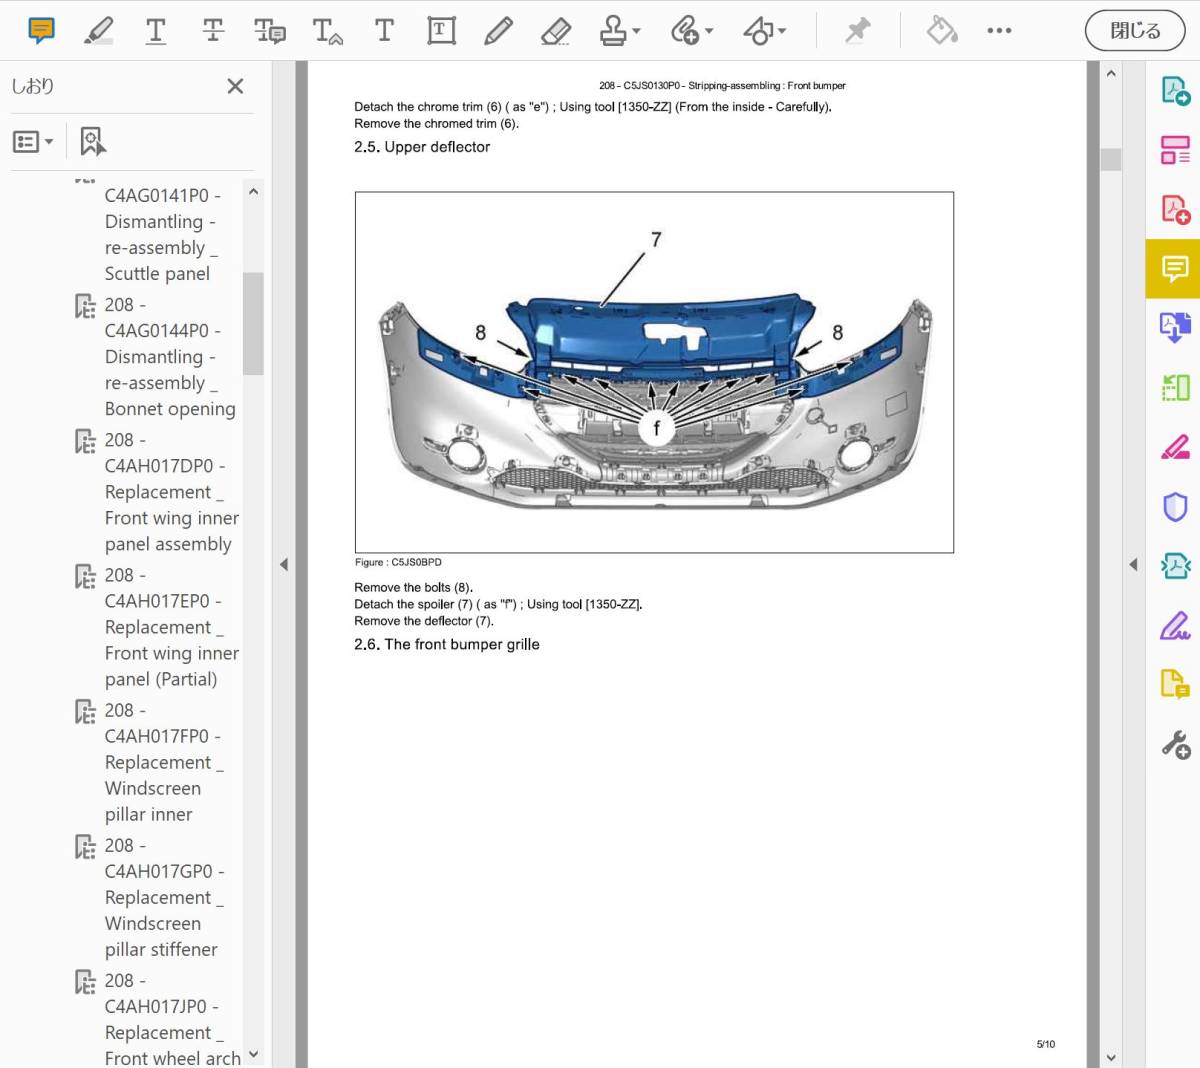Open Front wheel arch bookmark C4AH017JP0
The image size is (1200, 1068).
point(172,1019)
